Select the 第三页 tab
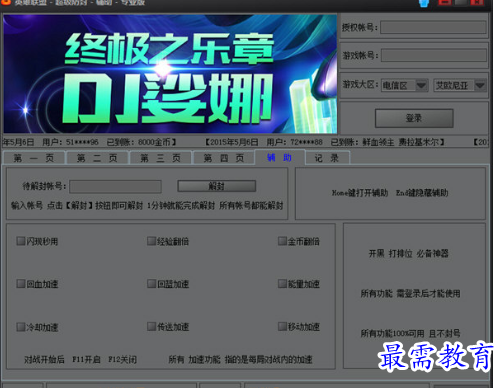The height and width of the screenshot is (388, 502). tap(160, 158)
